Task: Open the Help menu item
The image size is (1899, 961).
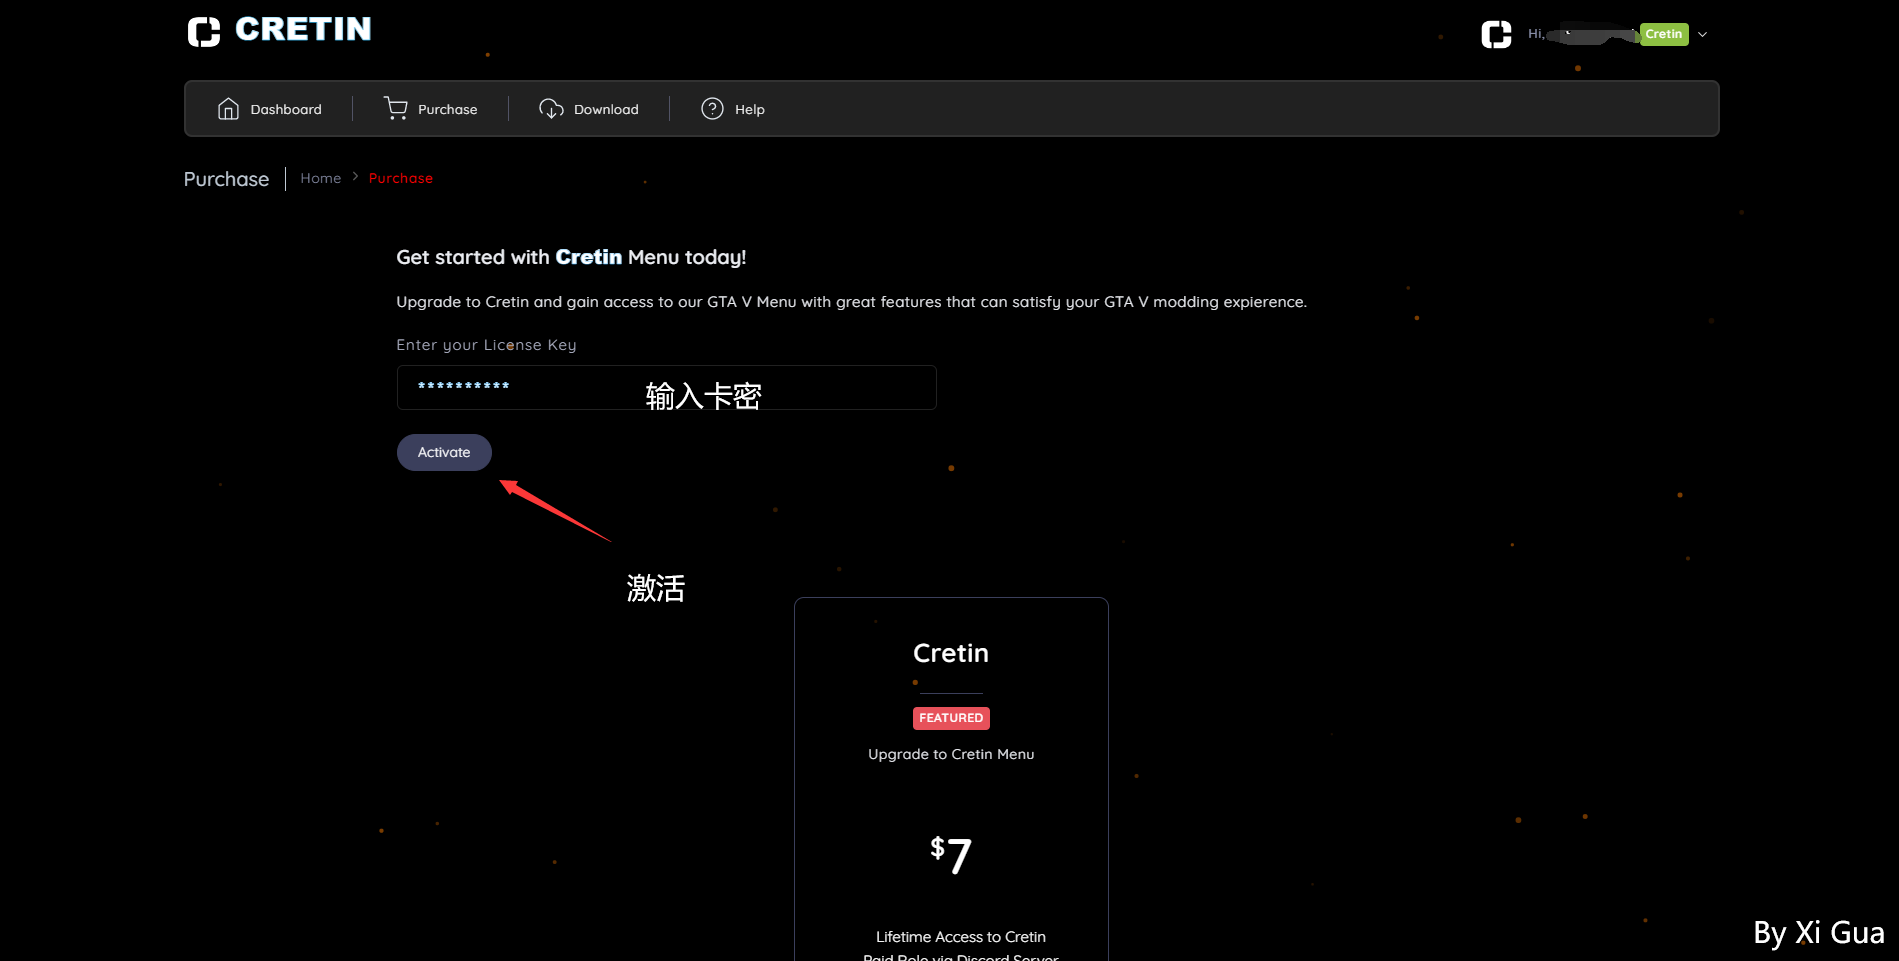Action: (x=733, y=109)
